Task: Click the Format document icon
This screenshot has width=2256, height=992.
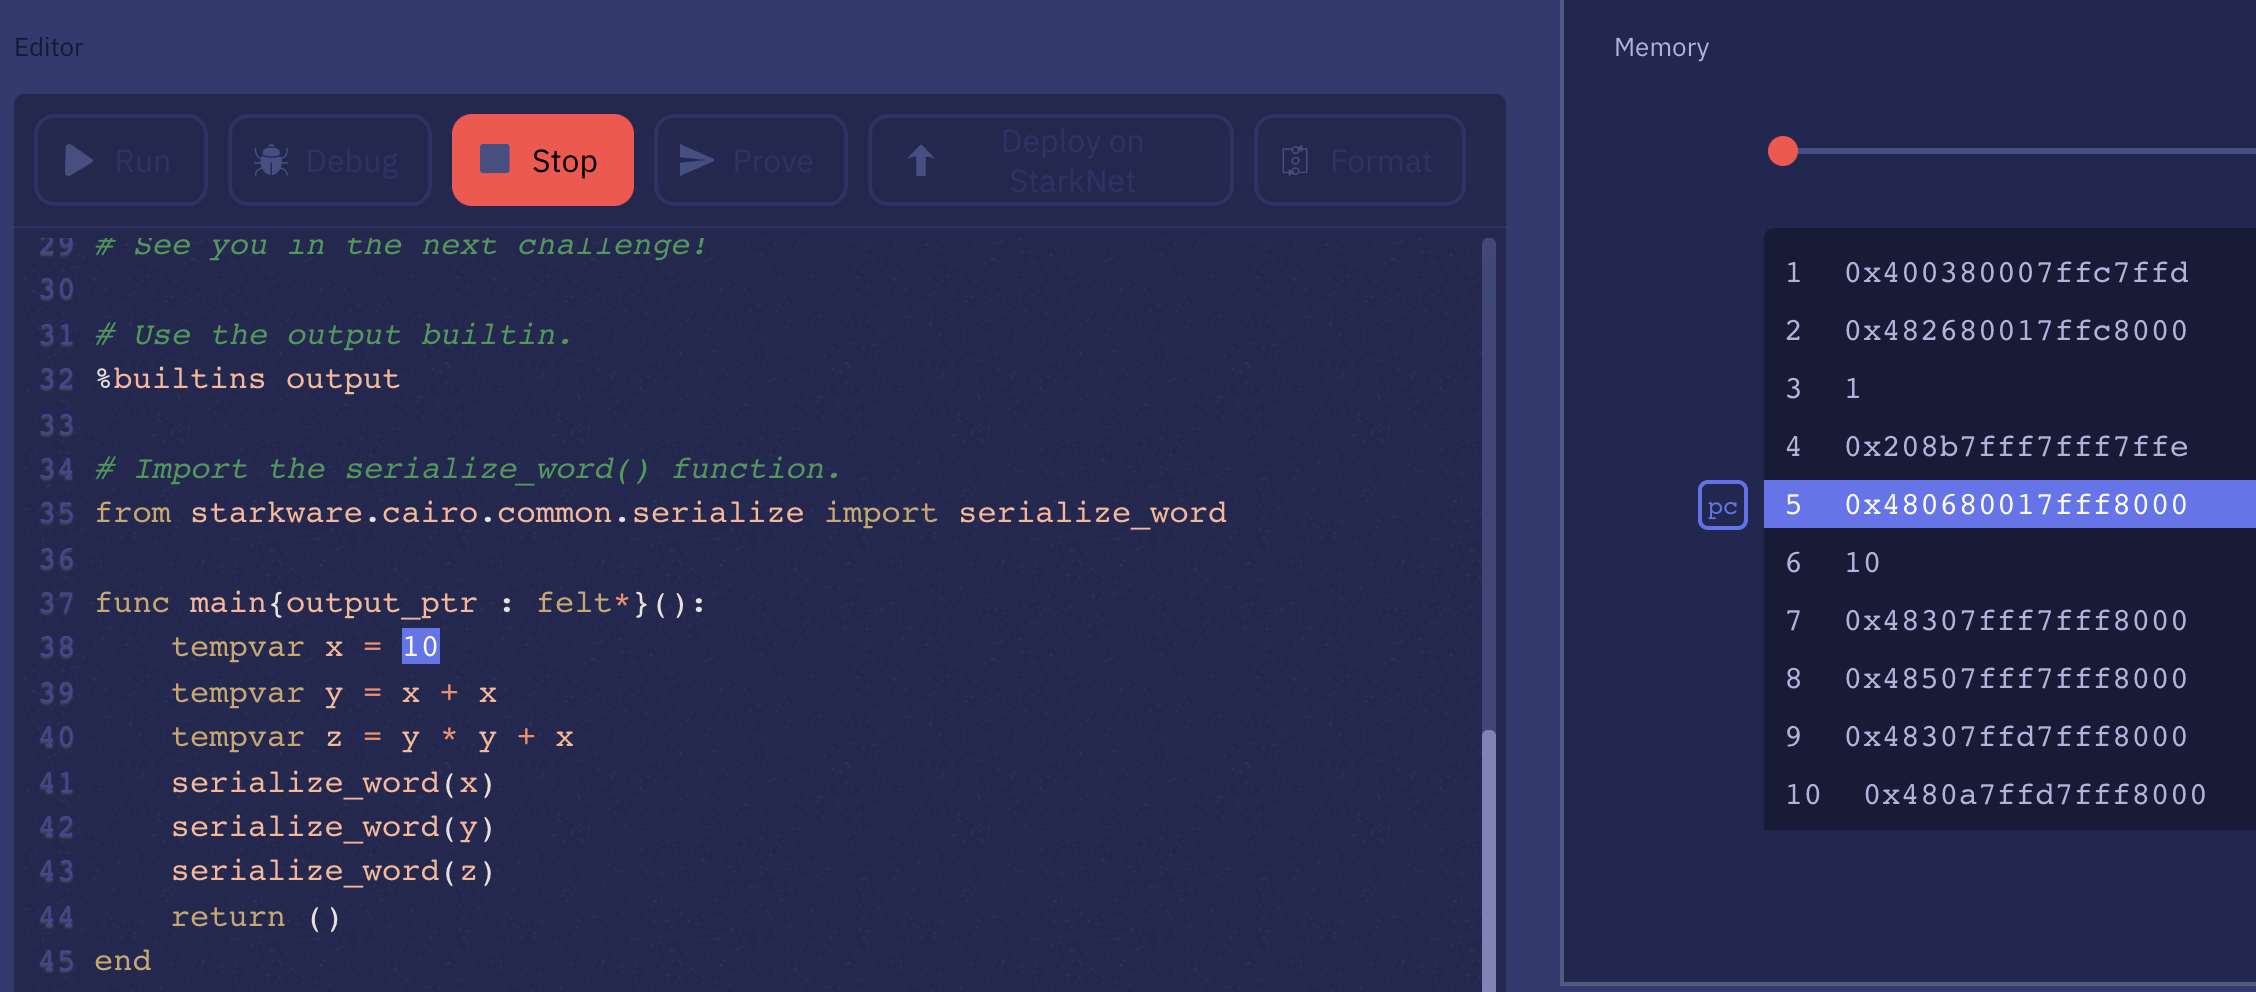Action: (x=1295, y=161)
